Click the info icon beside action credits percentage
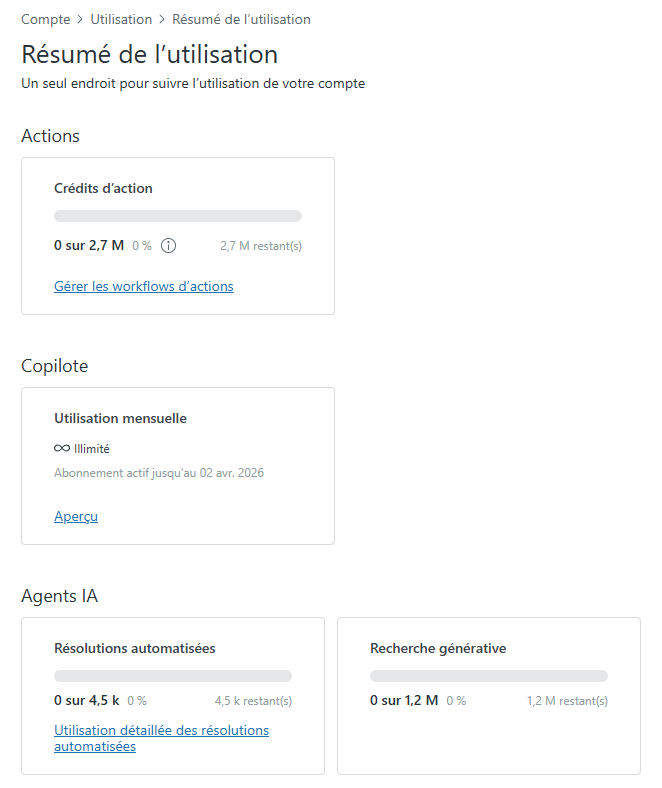This screenshot has width=662, height=788. (x=169, y=246)
